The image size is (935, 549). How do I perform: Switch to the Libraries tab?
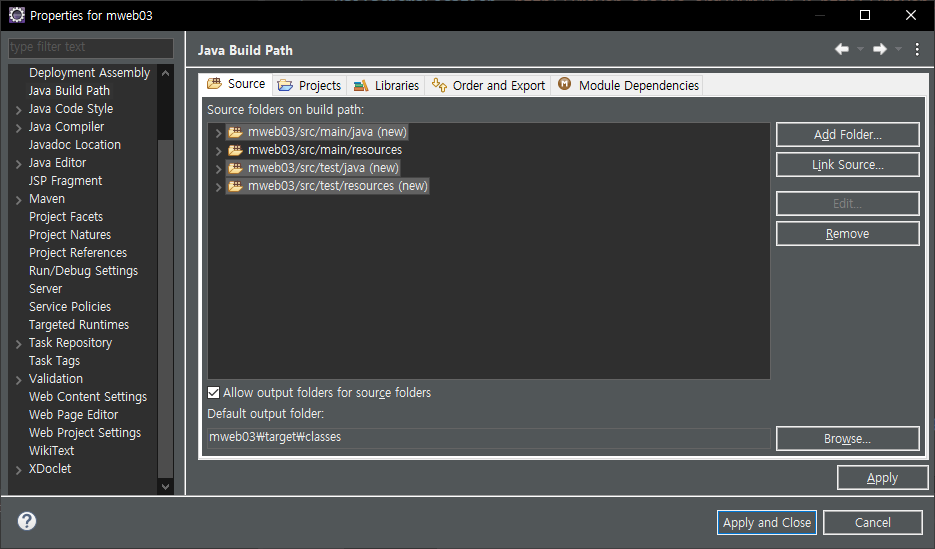[x=386, y=85]
